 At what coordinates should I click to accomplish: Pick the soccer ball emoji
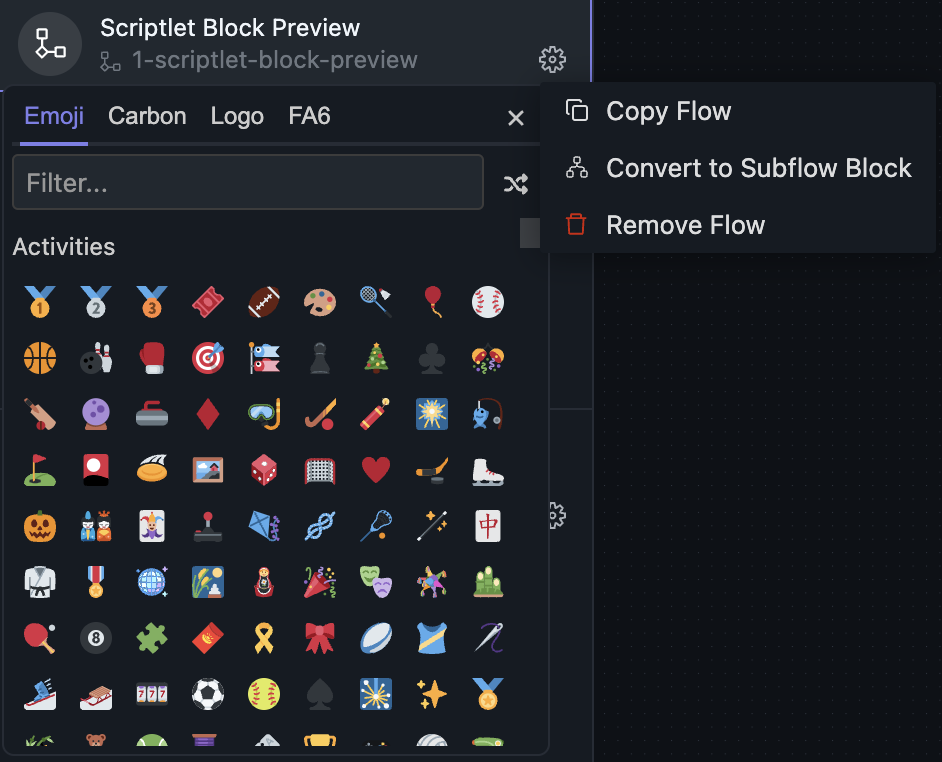(208, 693)
